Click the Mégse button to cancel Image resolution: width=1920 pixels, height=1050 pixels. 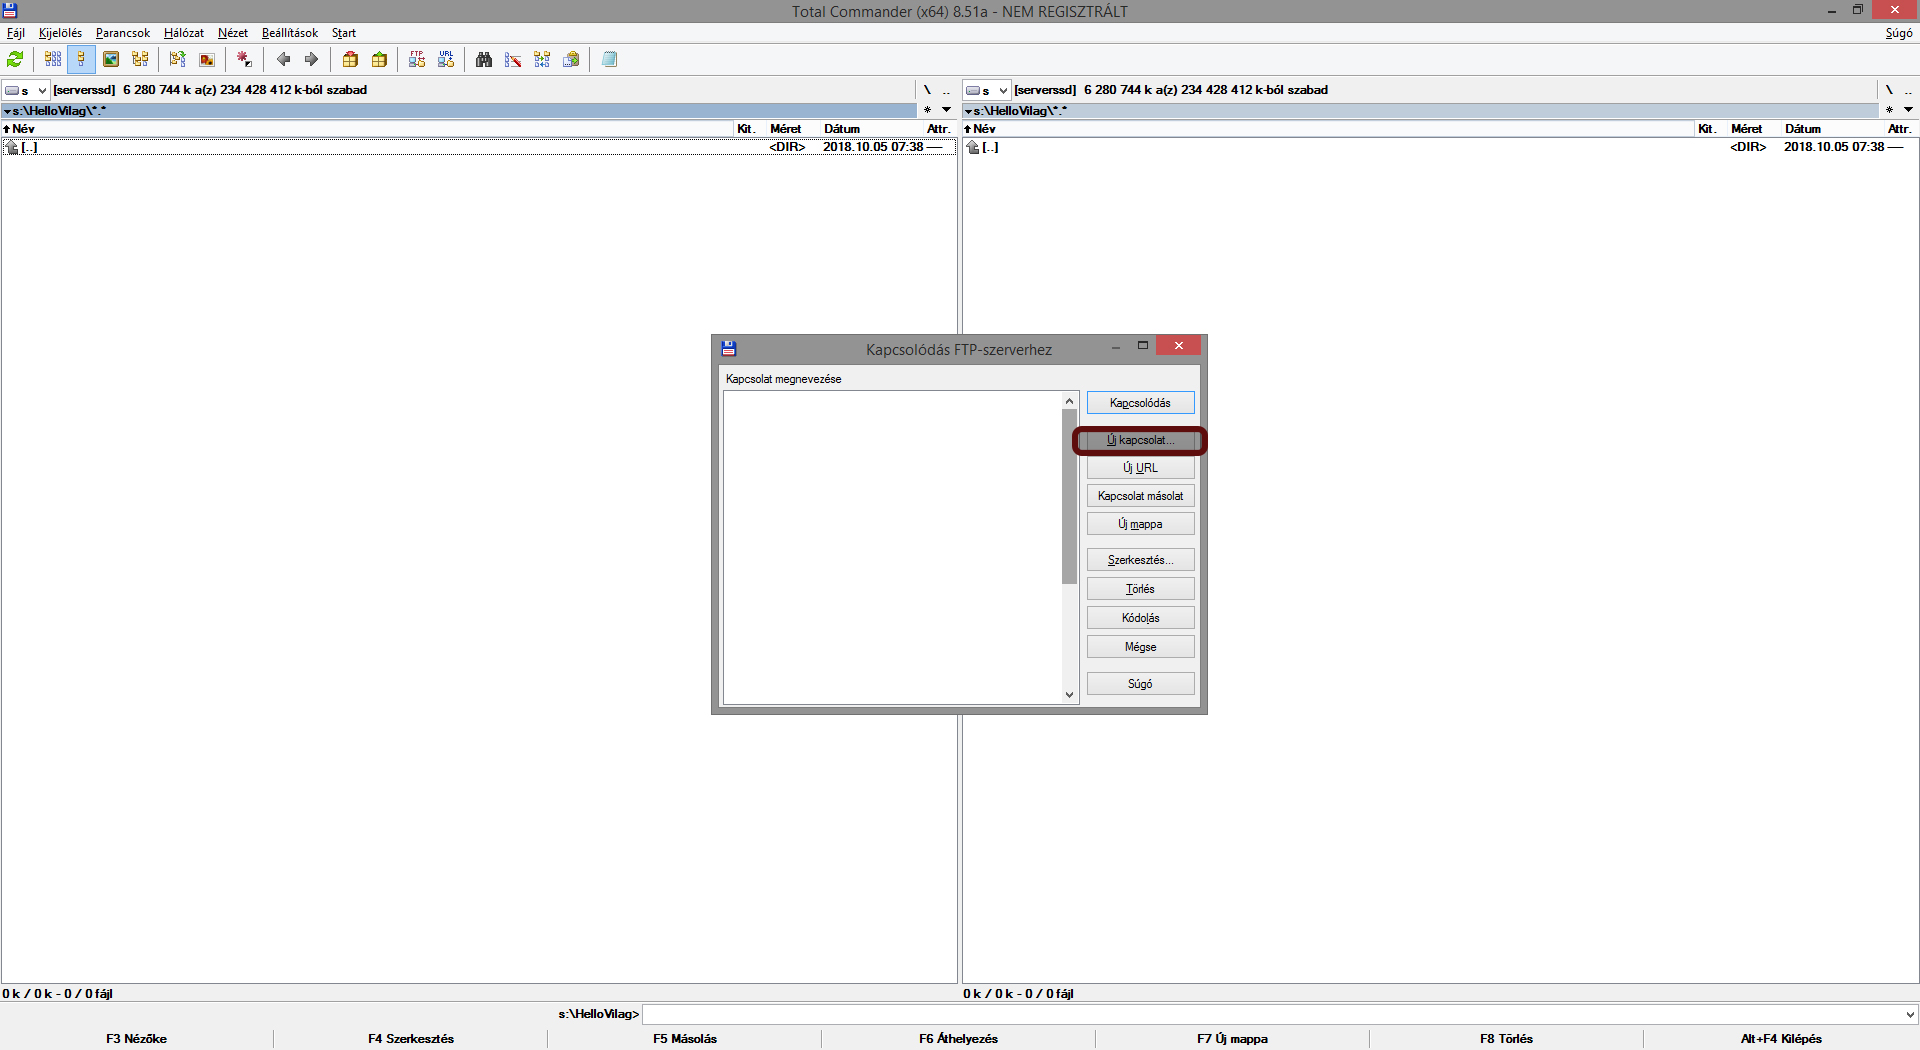(x=1140, y=647)
